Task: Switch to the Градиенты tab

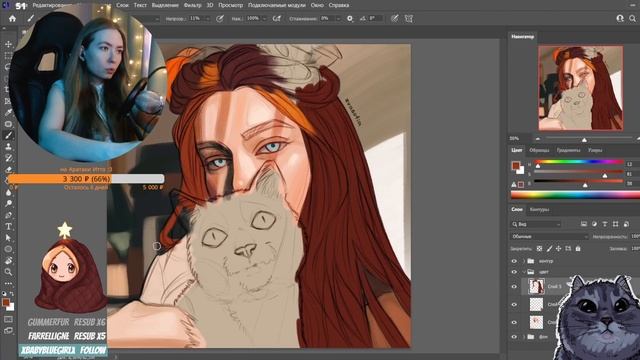Action: [x=568, y=150]
